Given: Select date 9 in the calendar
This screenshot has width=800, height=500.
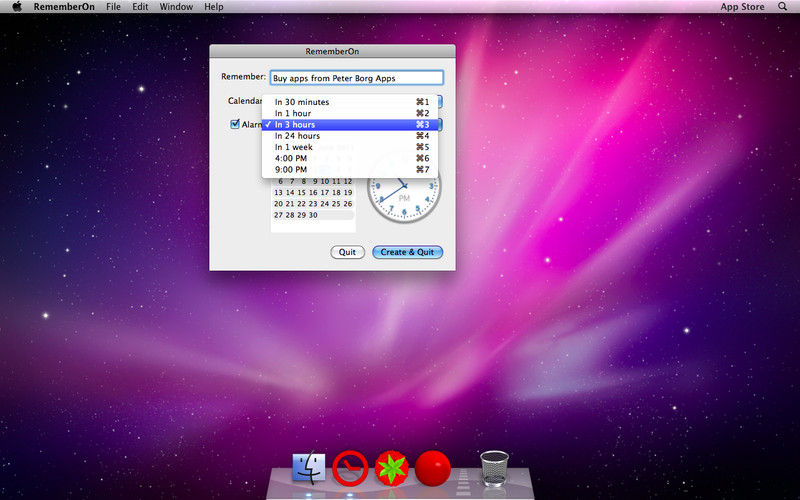Looking at the screenshot, I should 315,181.
